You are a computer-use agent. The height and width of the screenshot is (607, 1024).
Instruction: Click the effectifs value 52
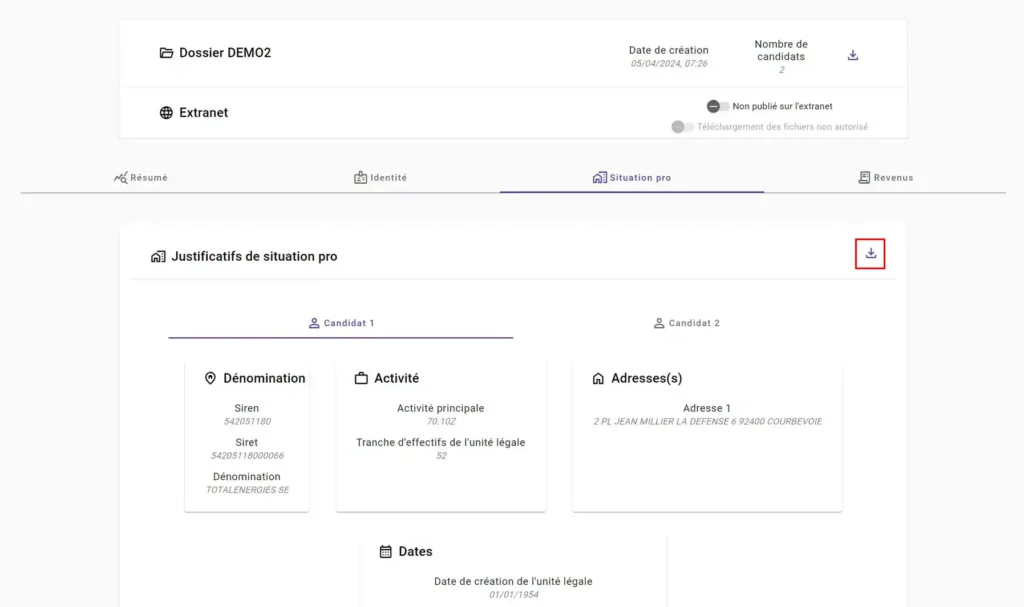click(441, 455)
